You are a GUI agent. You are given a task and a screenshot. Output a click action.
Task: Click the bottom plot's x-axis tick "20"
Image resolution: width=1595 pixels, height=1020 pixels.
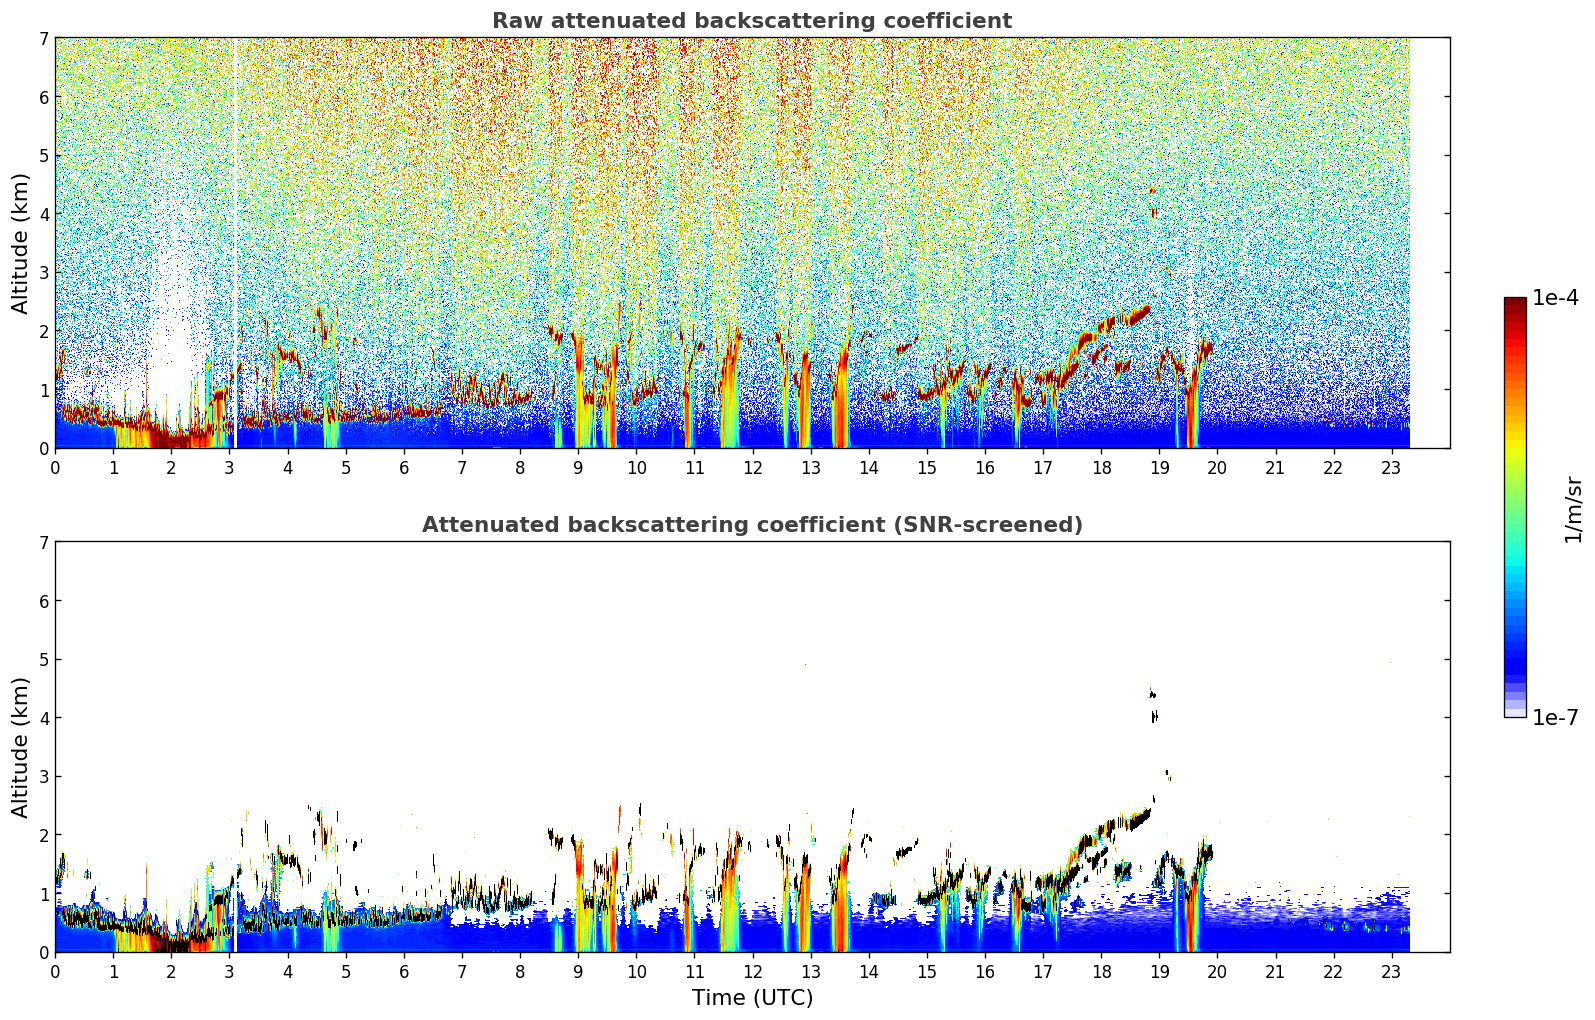point(1217,971)
